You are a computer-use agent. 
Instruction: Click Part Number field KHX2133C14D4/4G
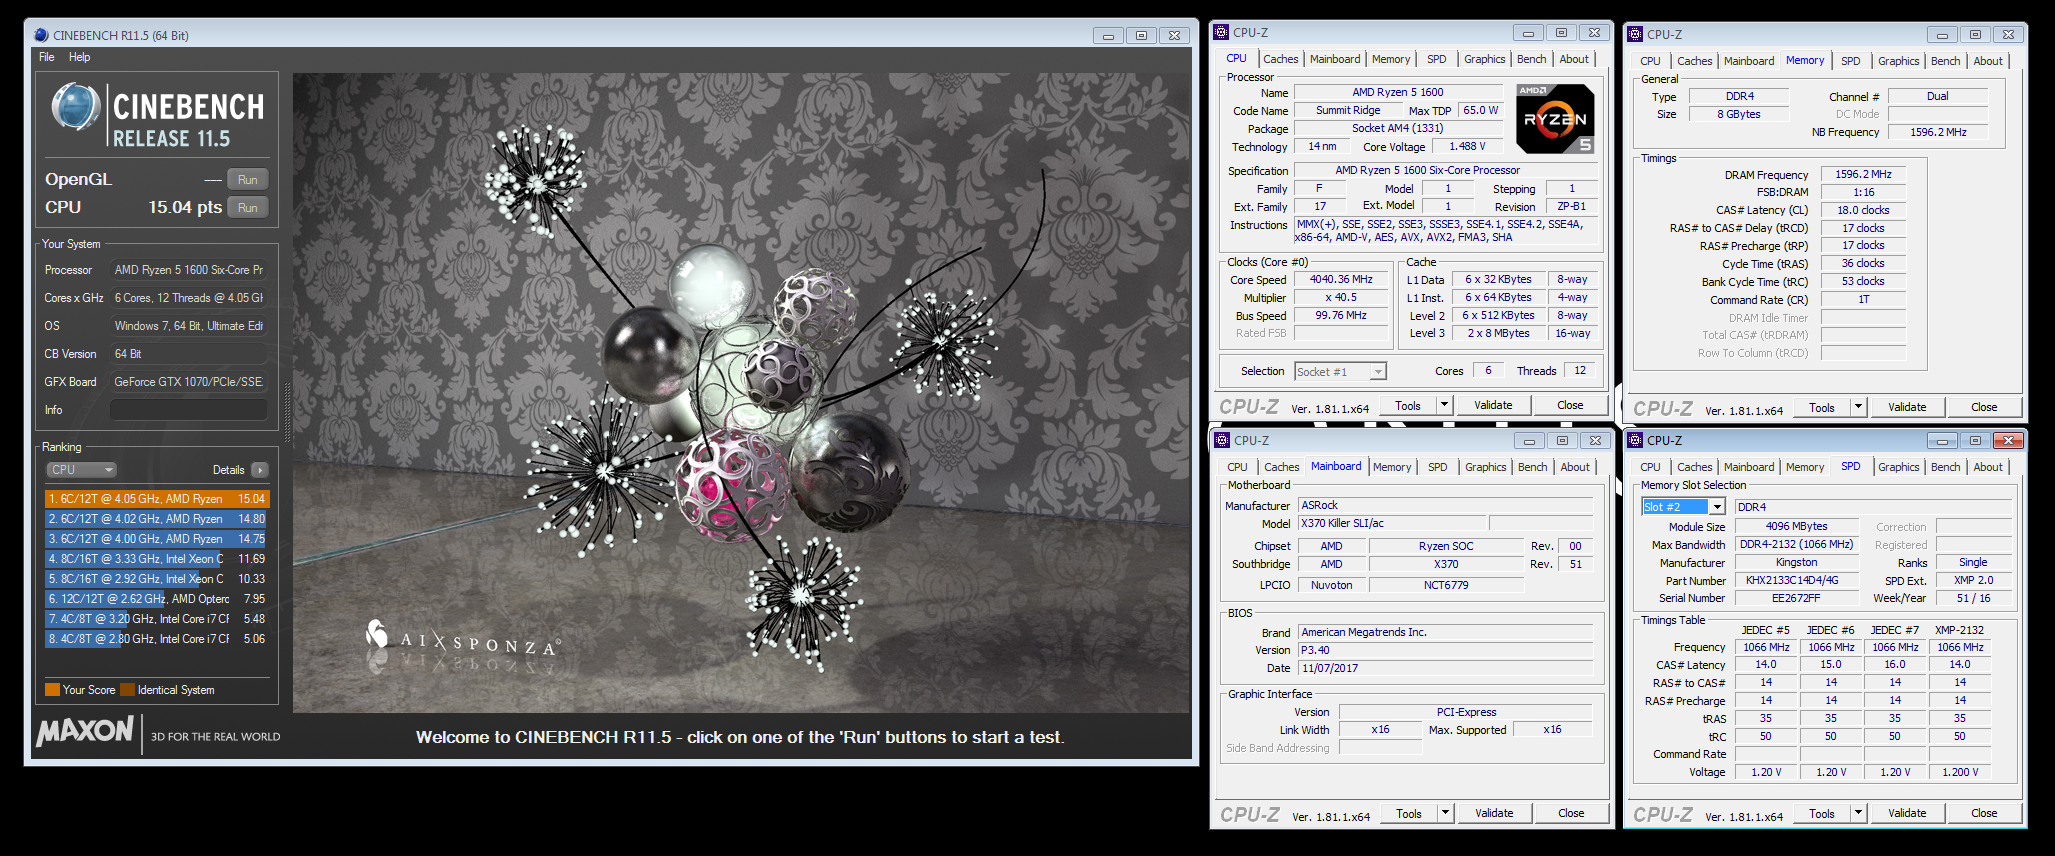[x=1797, y=580]
